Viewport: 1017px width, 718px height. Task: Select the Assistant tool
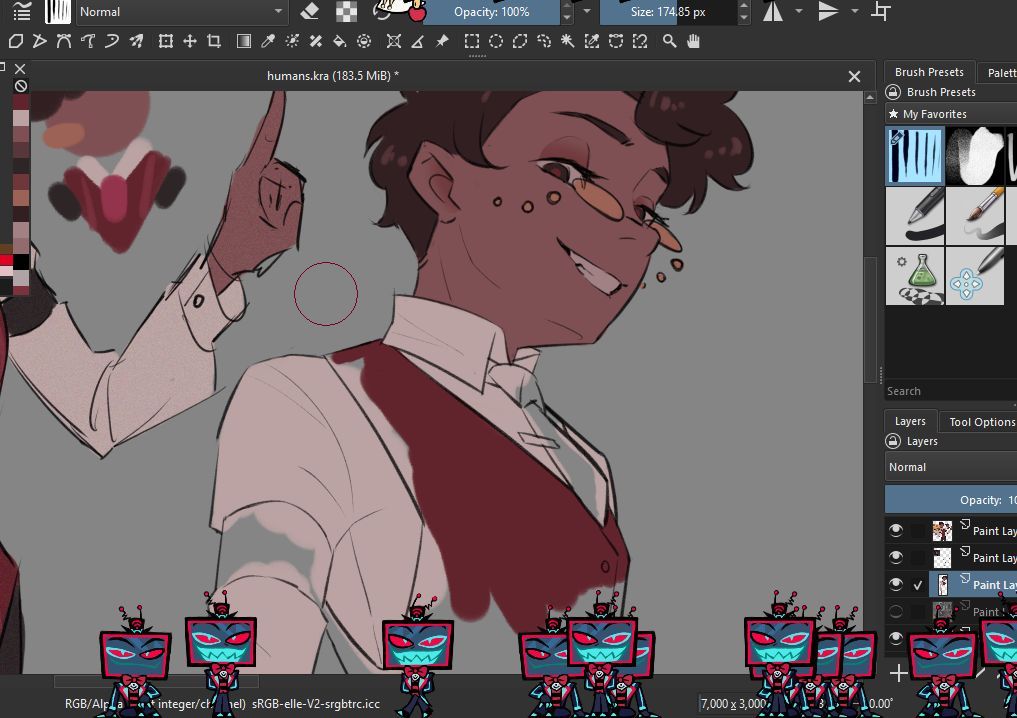click(394, 42)
